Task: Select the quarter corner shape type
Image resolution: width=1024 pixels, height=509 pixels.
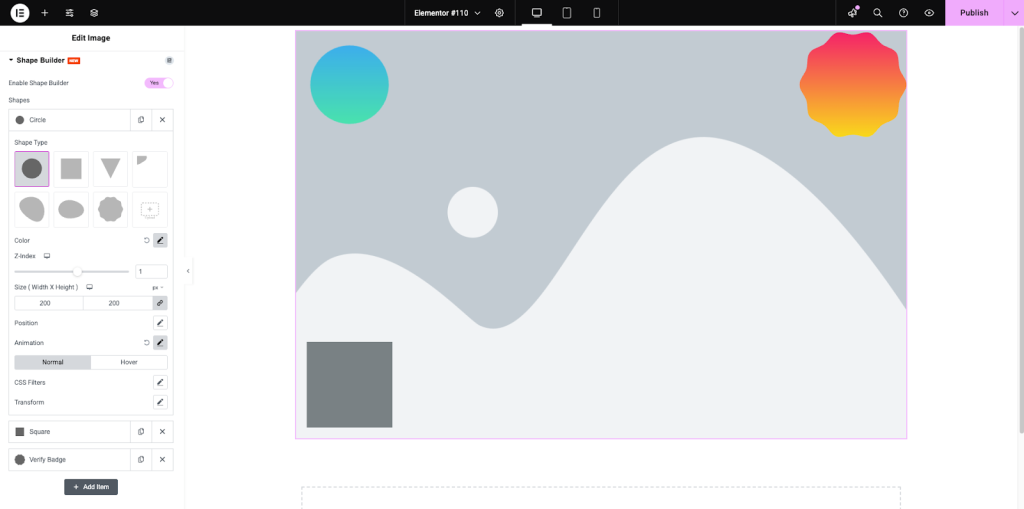Action: 150,169
